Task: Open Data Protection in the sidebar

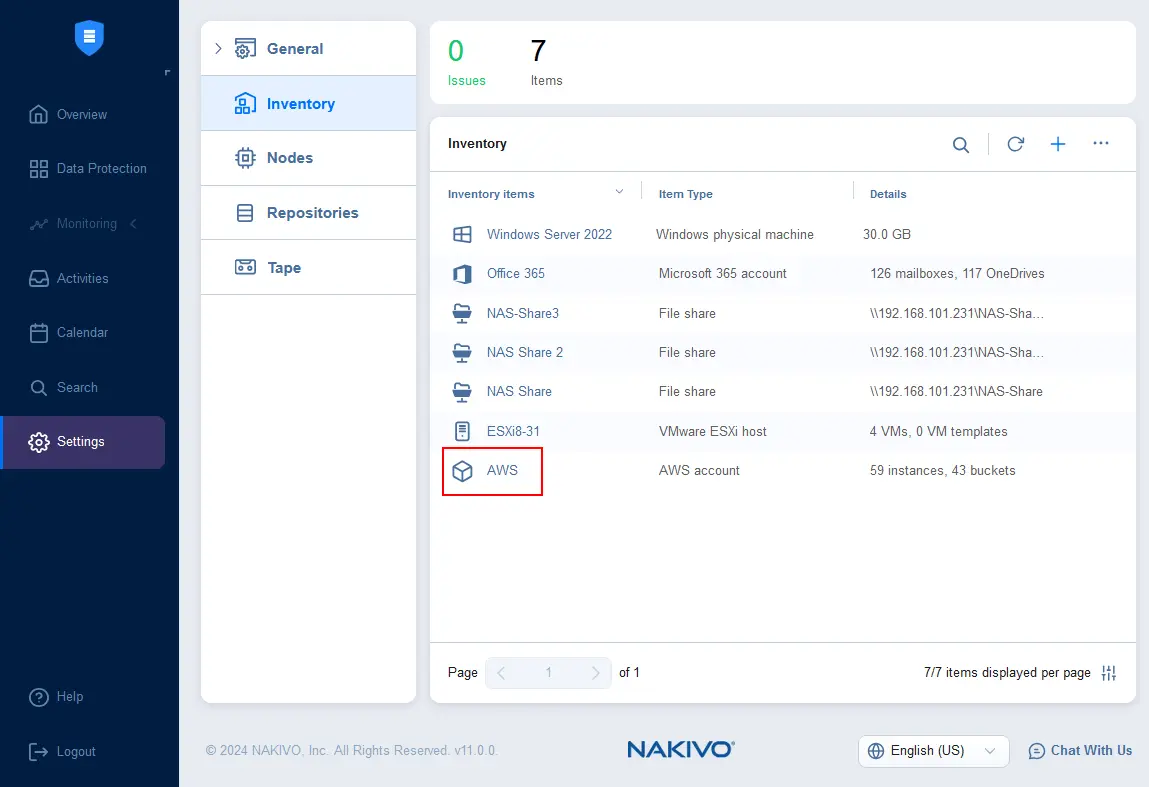Action: [x=88, y=169]
